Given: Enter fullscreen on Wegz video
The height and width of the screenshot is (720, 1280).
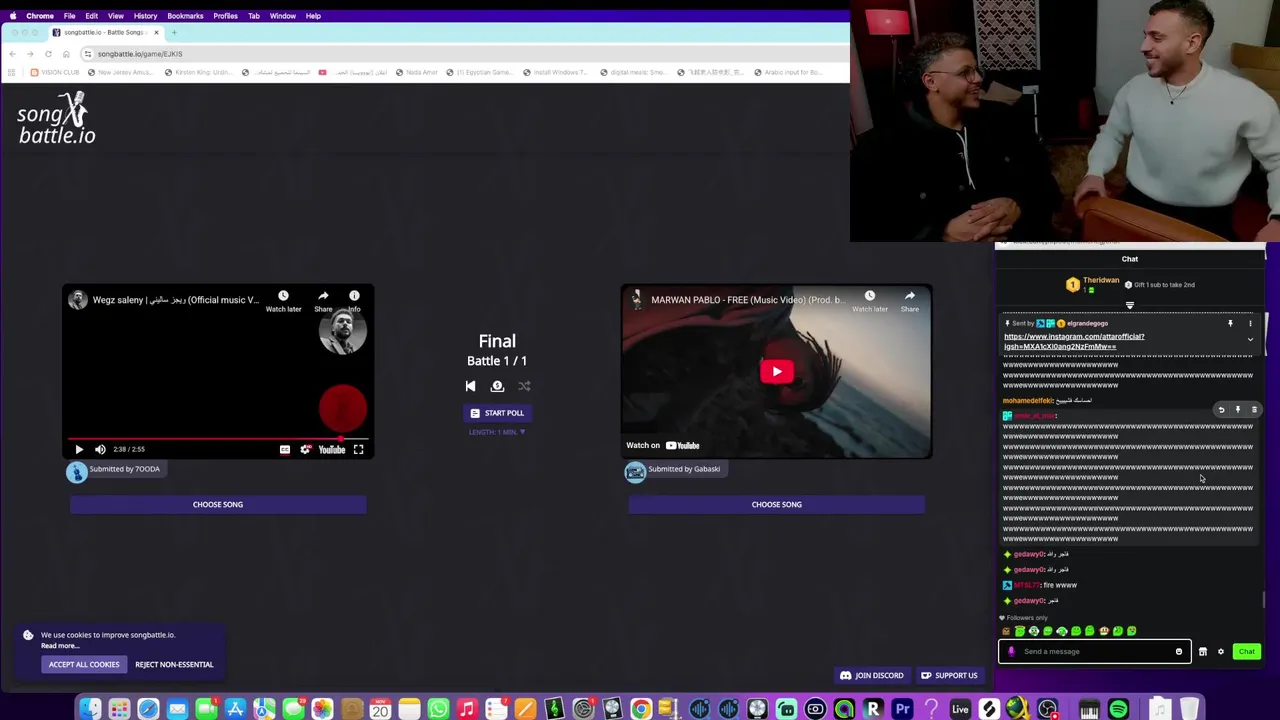Looking at the screenshot, I should [x=359, y=449].
